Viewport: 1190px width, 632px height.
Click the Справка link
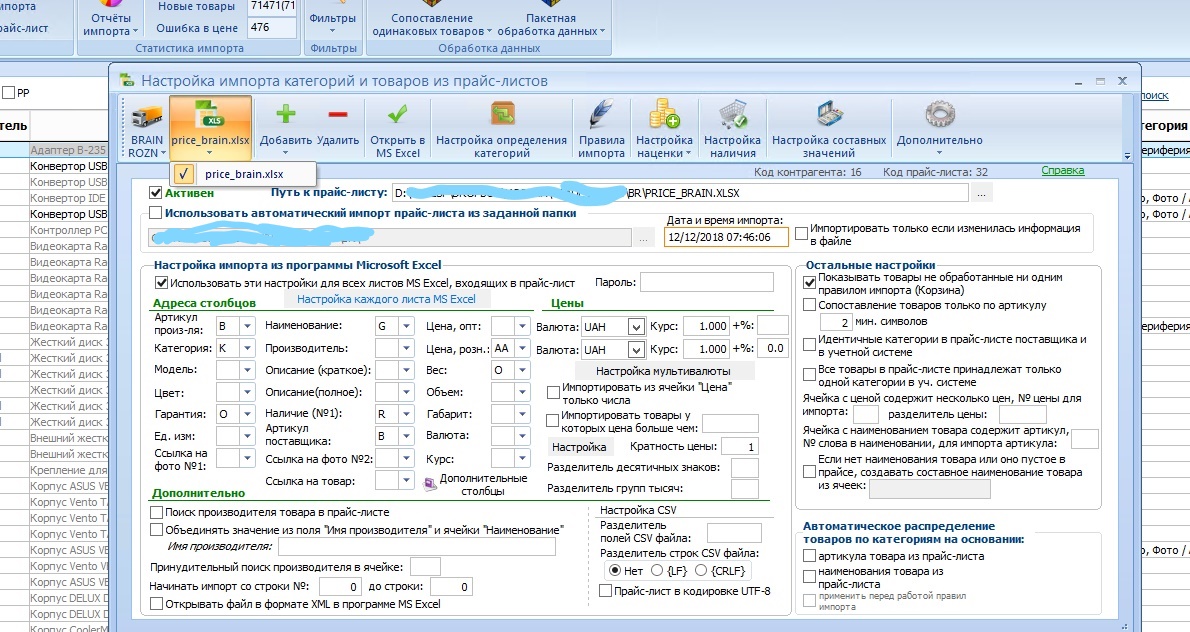(1062, 170)
